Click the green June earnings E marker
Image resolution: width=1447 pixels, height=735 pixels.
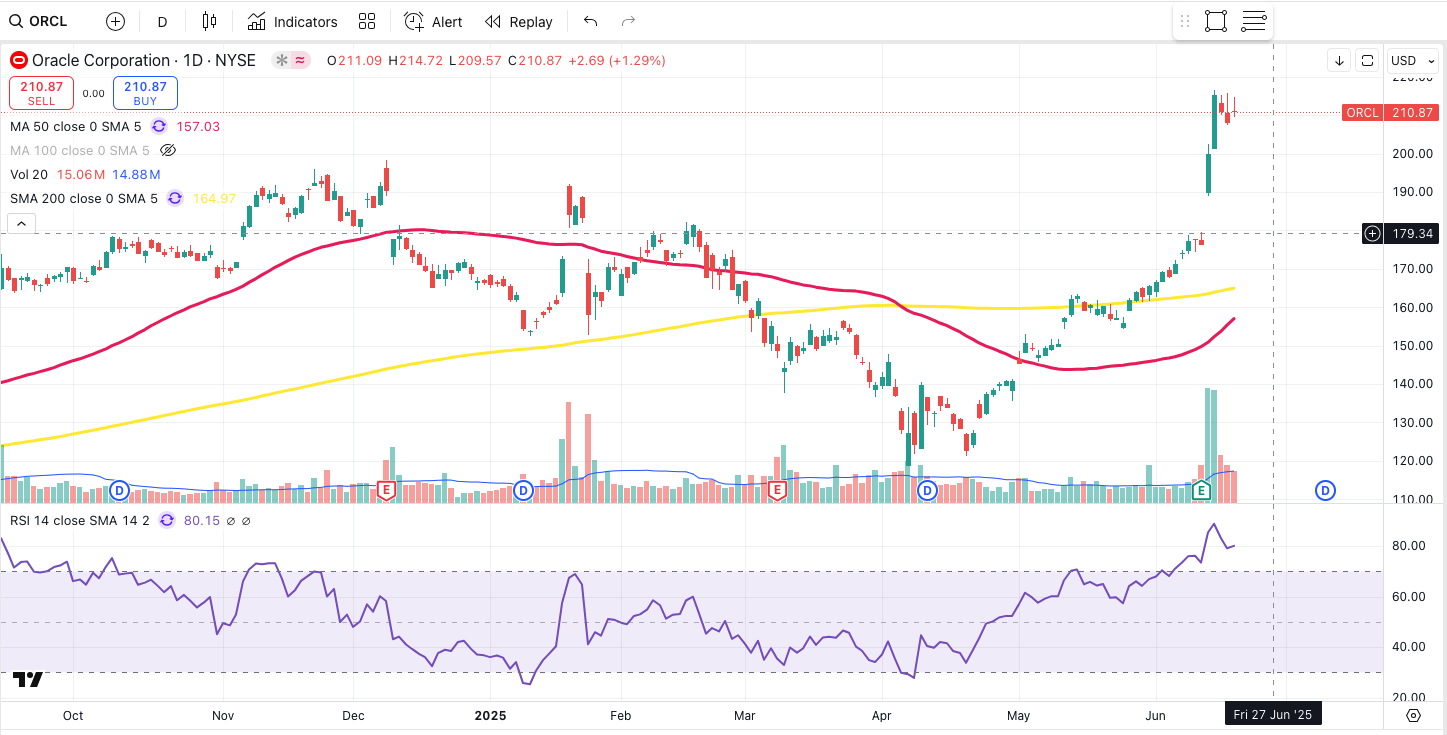pos(1201,490)
